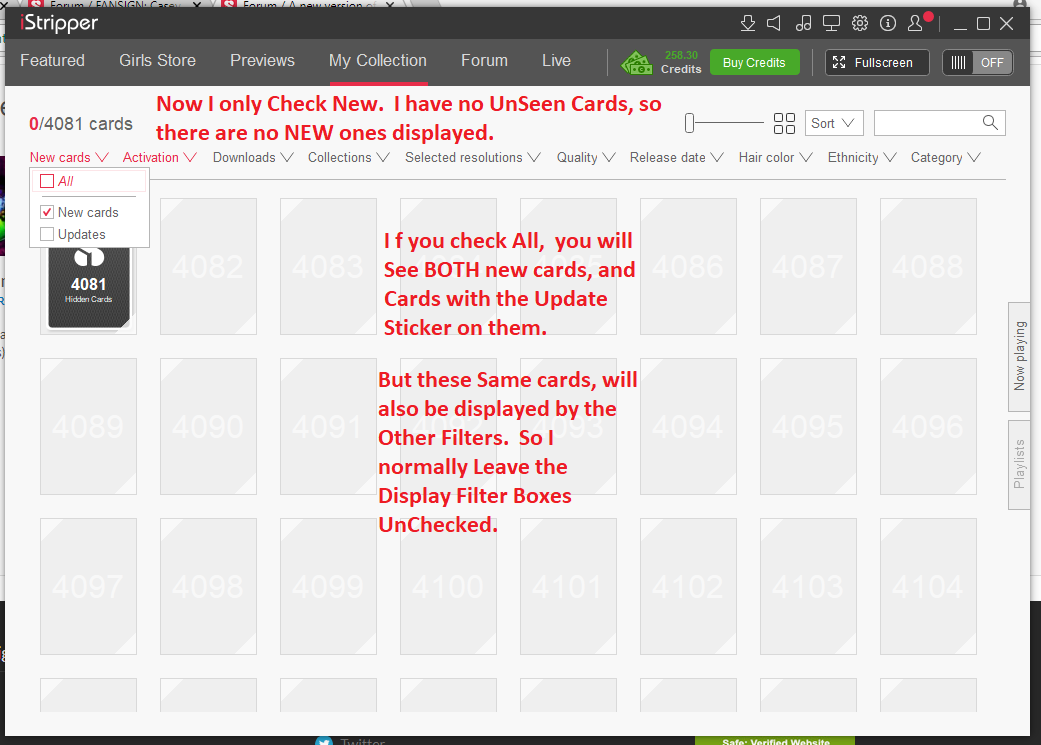Click the iStripper logo
The height and width of the screenshot is (745, 1041).
click(x=59, y=24)
